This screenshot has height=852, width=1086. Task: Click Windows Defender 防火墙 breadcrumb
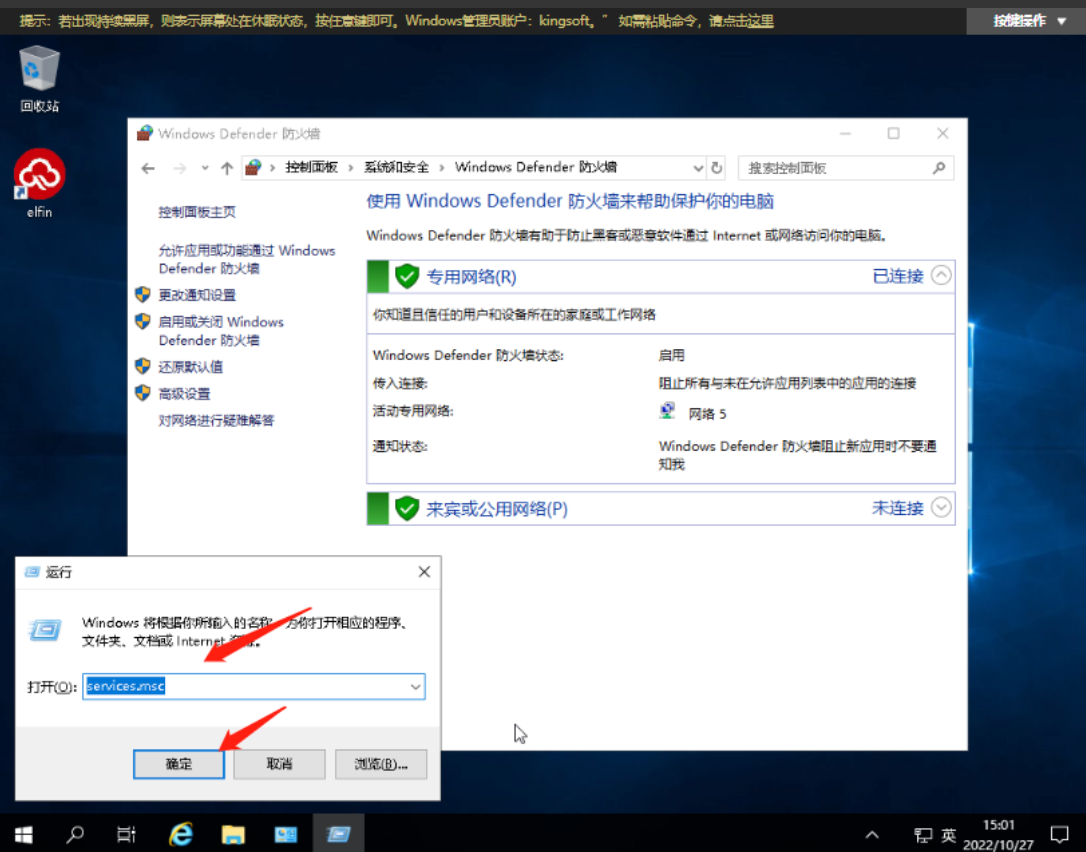pyautogui.click(x=535, y=168)
